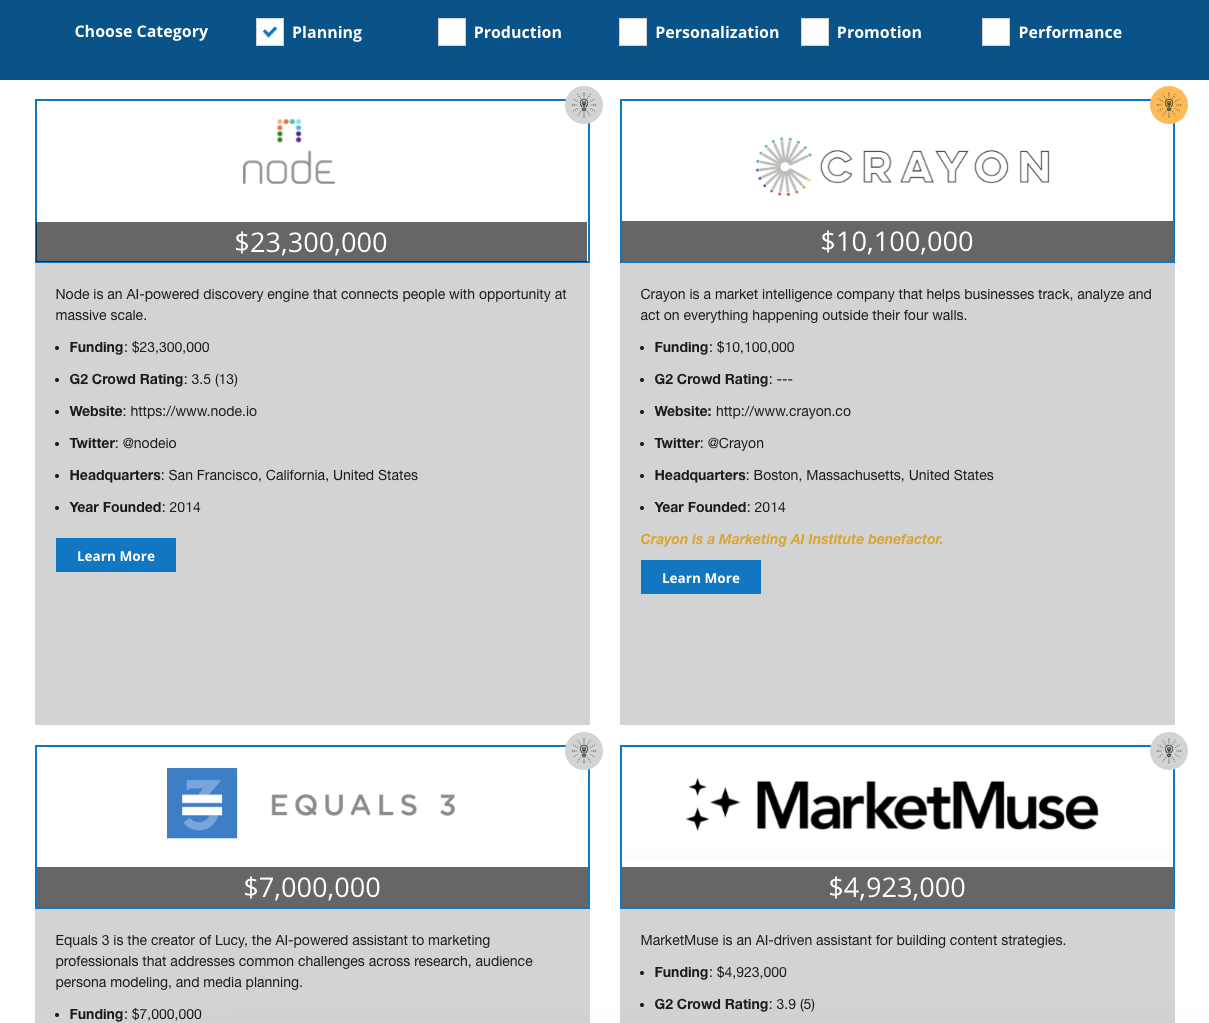Screen dimensions: 1209x1023
Task: Select the Equals 3 logo
Action: coord(312,803)
